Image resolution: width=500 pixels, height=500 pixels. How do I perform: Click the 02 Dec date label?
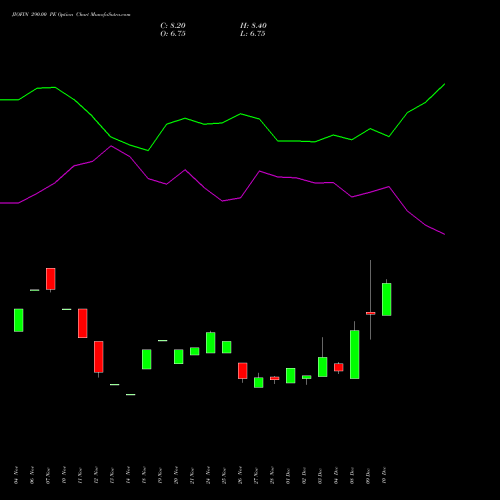[304, 476]
